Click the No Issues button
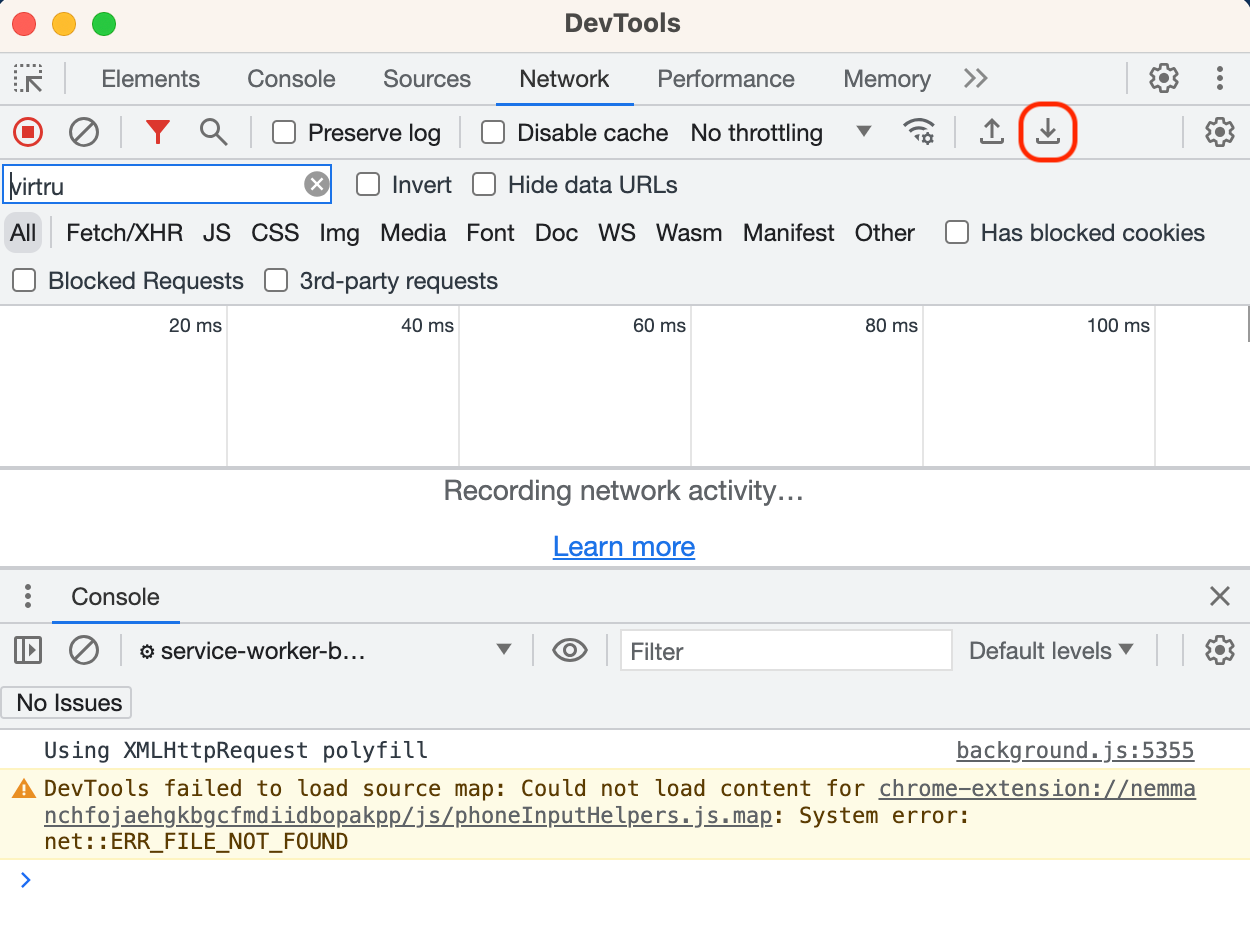The width and height of the screenshot is (1250, 934). point(68,703)
